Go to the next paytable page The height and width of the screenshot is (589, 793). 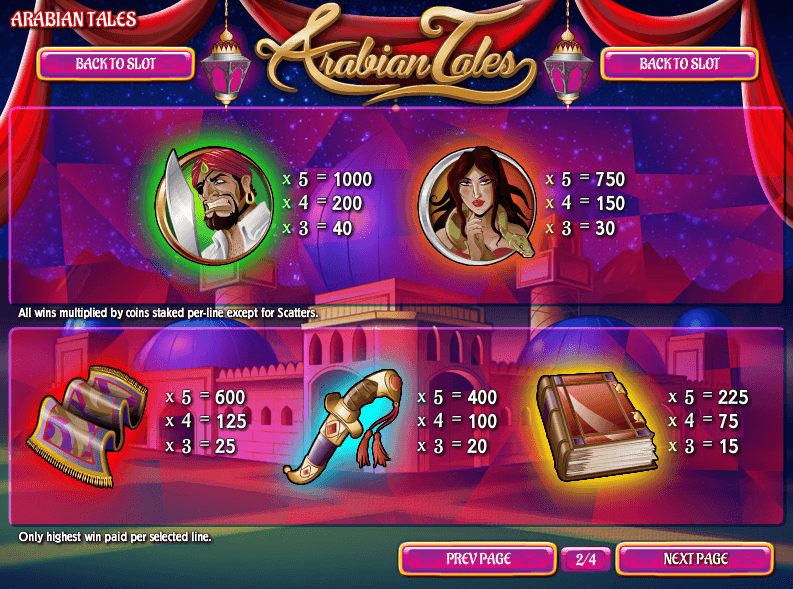695,559
